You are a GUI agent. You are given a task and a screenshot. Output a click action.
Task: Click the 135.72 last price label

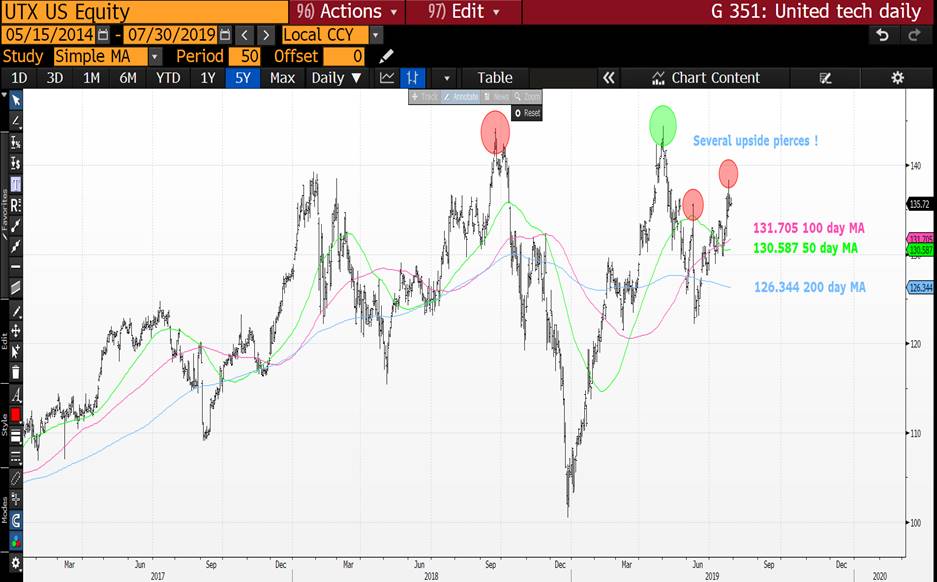920,204
